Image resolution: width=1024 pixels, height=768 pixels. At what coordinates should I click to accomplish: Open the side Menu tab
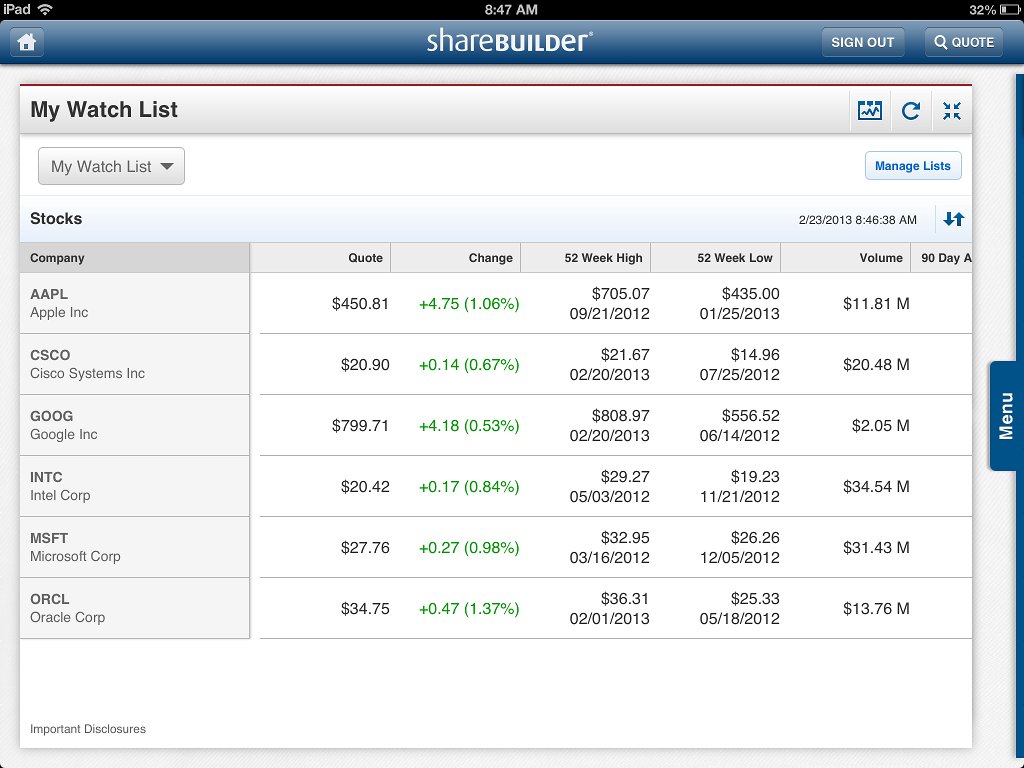(1005, 415)
